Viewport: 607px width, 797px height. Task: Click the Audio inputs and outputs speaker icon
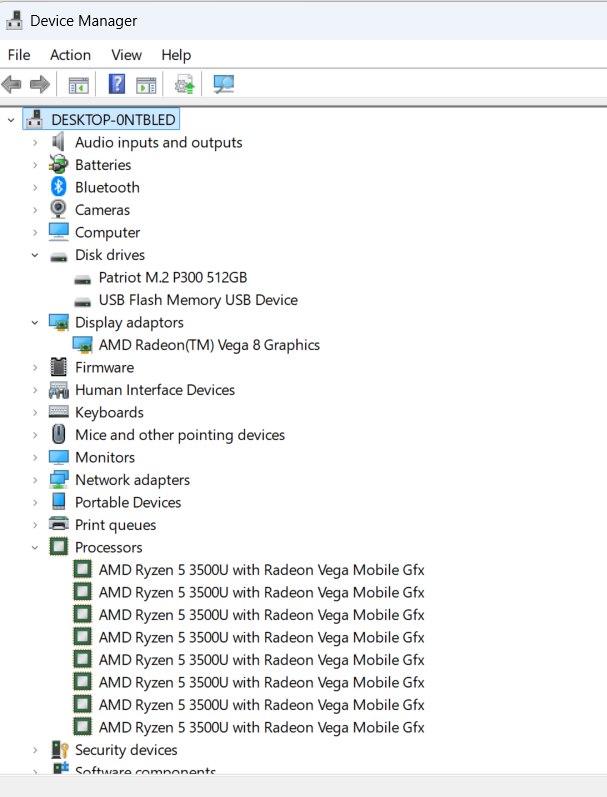click(x=58, y=142)
